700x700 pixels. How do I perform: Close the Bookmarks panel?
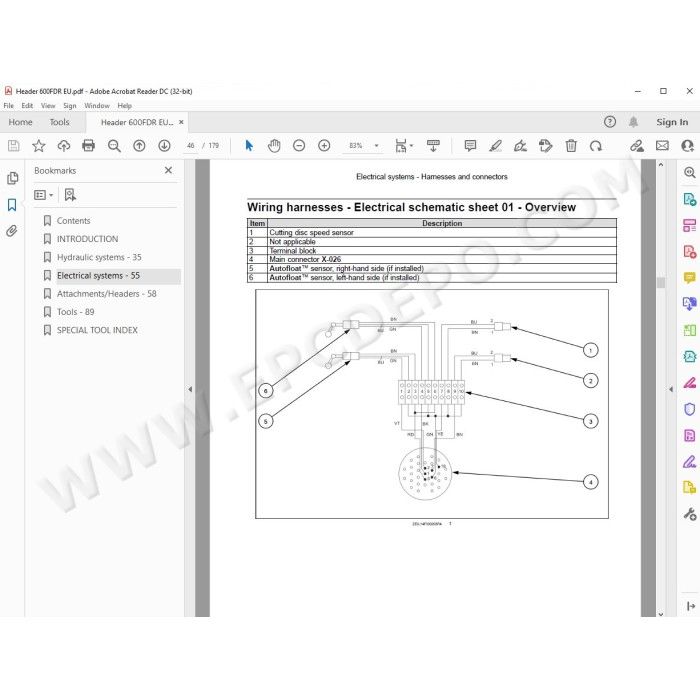168,170
